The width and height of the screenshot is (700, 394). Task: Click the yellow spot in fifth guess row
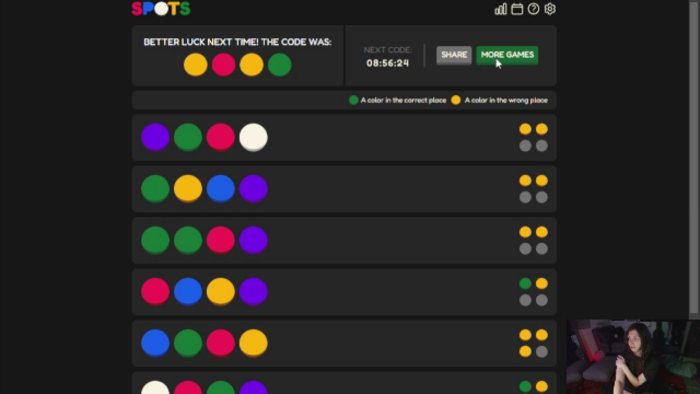254,343
